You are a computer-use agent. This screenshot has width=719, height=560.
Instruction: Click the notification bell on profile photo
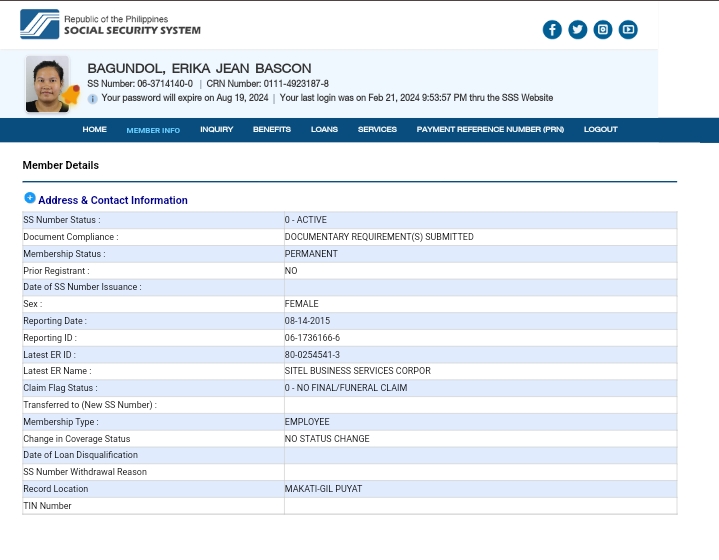pos(72,95)
